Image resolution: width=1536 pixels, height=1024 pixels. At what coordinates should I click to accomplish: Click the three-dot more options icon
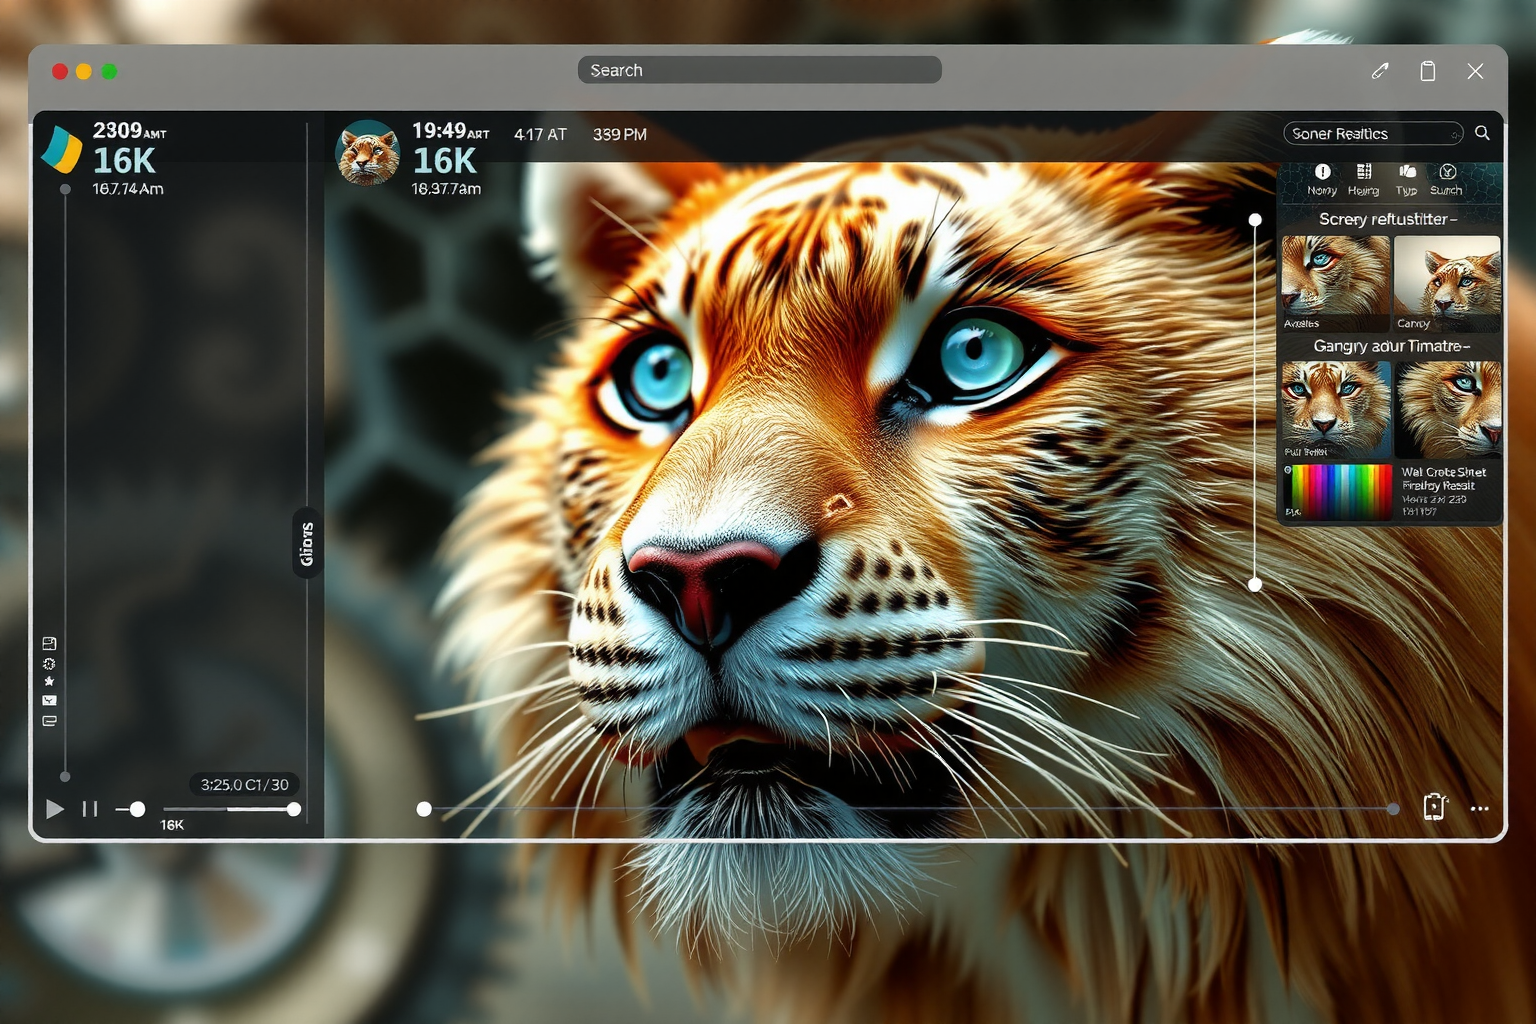coord(1480,809)
